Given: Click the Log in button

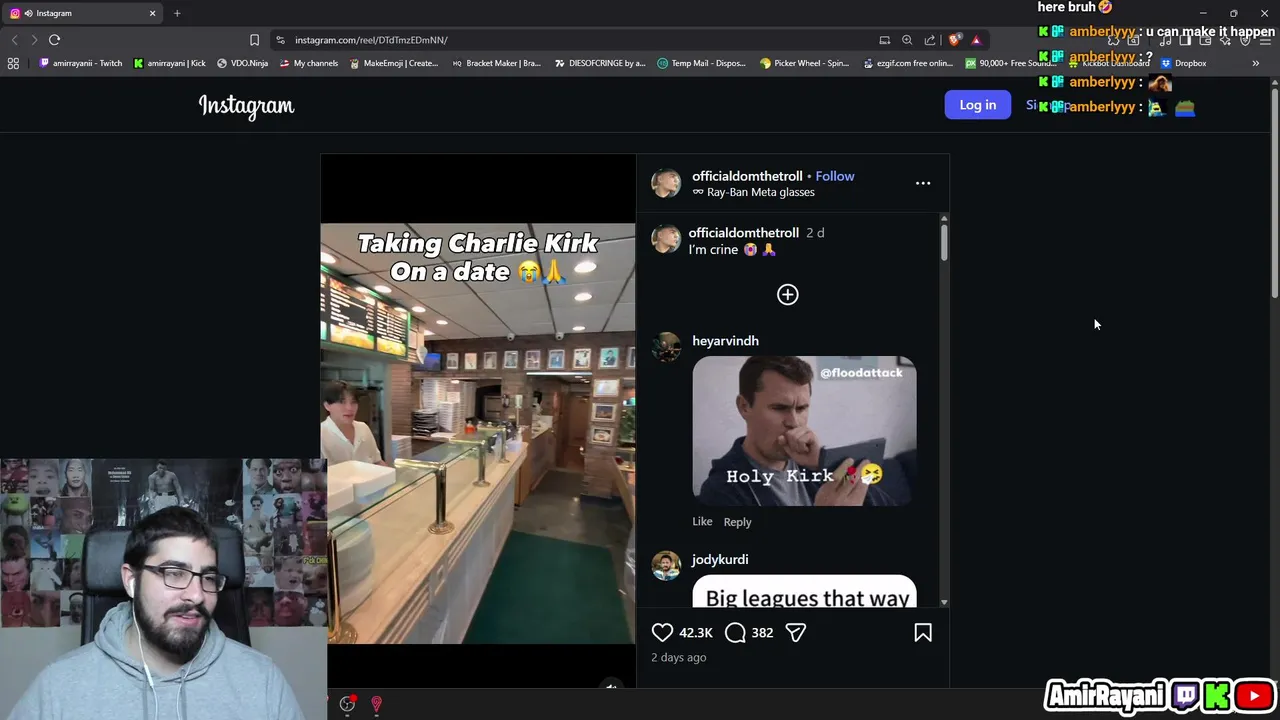Looking at the screenshot, I should (x=977, y=105).
